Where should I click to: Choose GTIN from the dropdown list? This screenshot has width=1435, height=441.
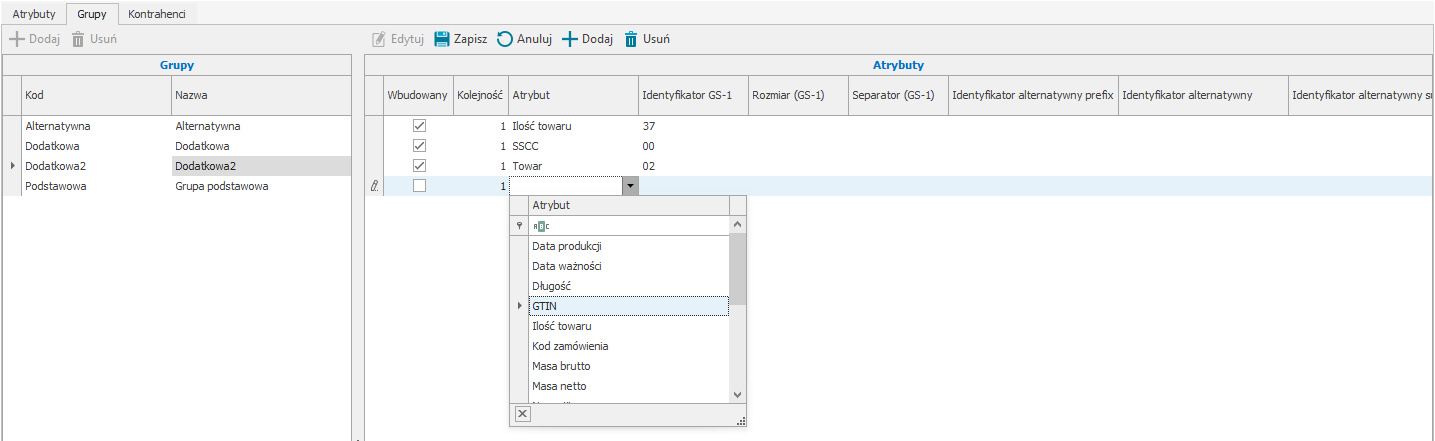(x=628, y=306)
